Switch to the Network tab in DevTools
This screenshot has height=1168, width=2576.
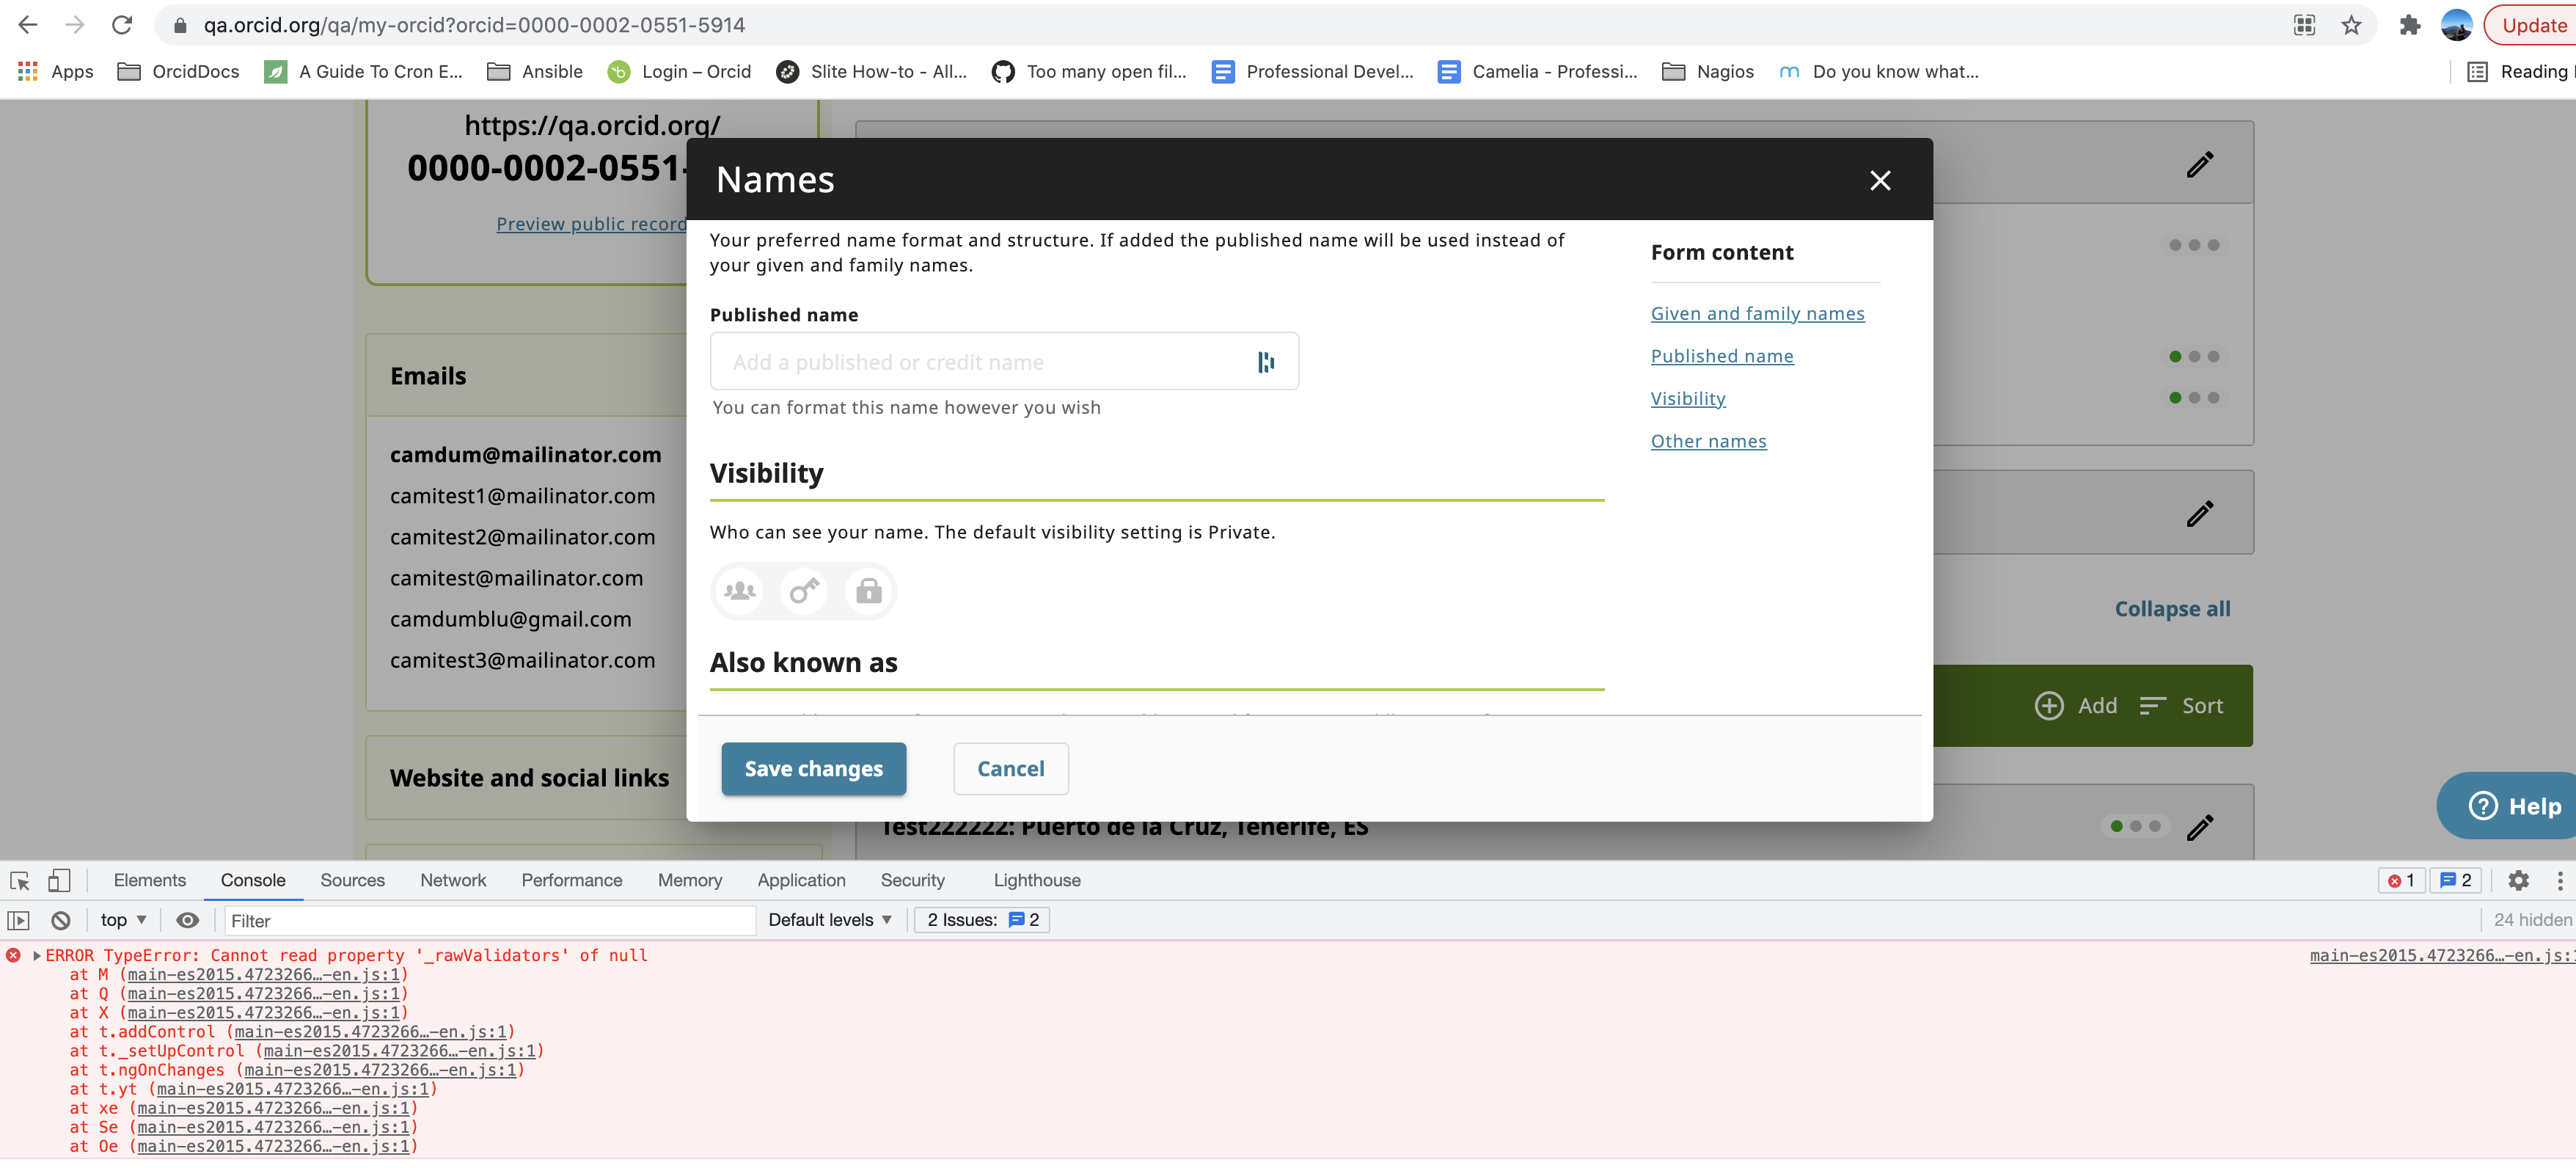coord(453,881)
